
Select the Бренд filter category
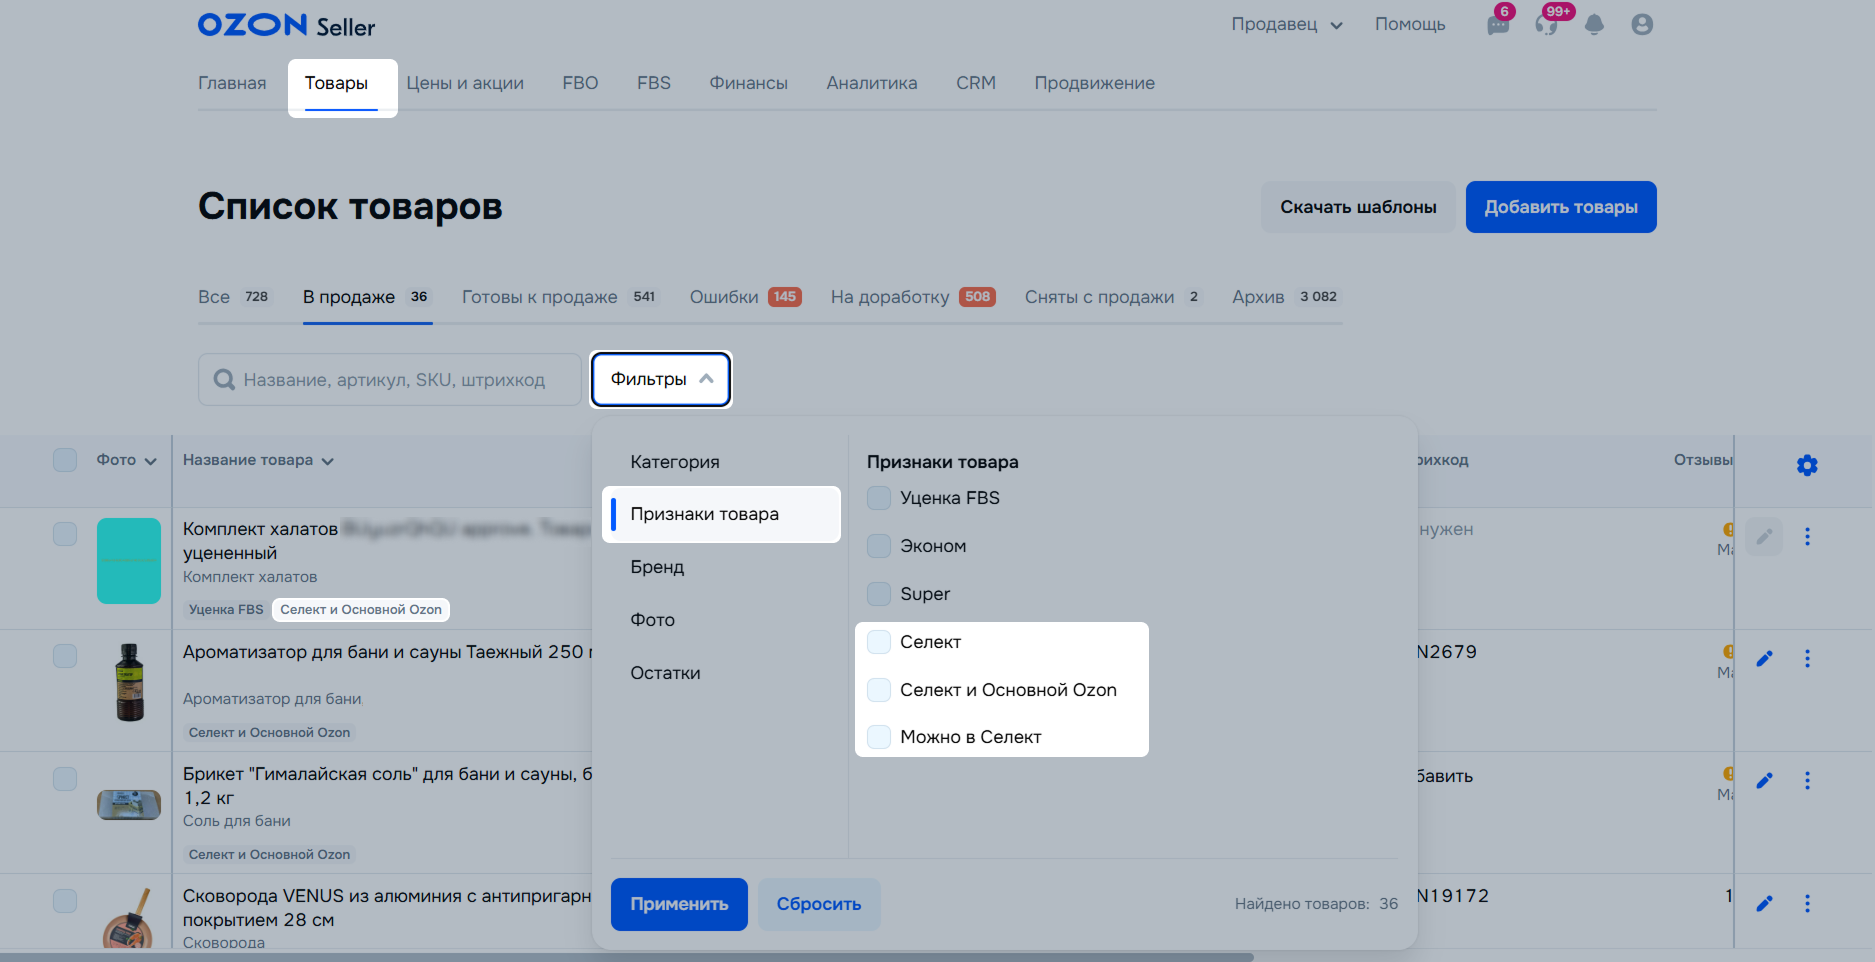pos(657,567)
